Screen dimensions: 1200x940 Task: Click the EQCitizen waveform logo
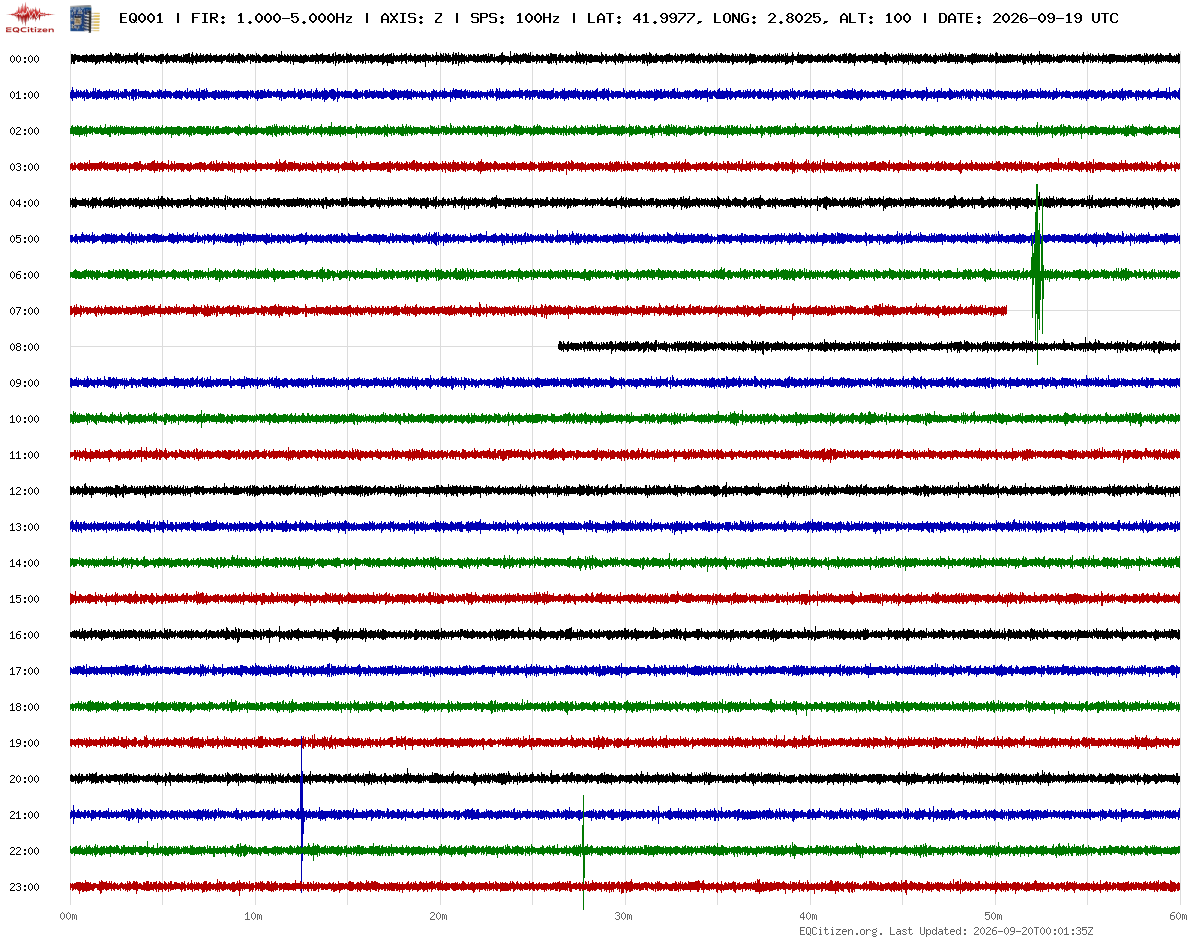[x=29, y=18]
